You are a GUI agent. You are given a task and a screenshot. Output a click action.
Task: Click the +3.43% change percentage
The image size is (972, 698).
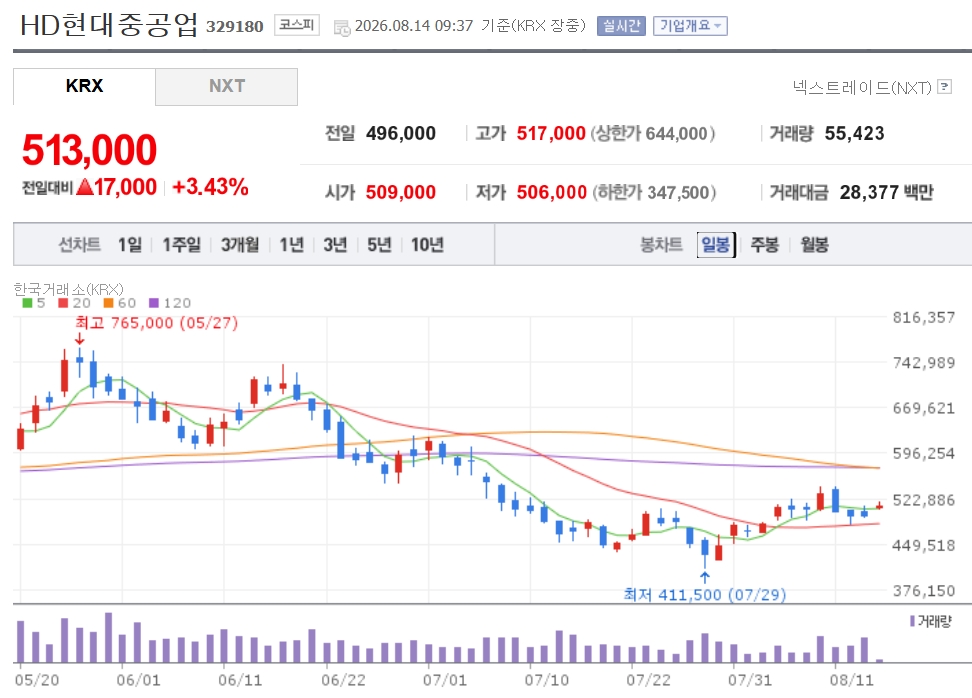pyautogui.click(x=210, y=187)
